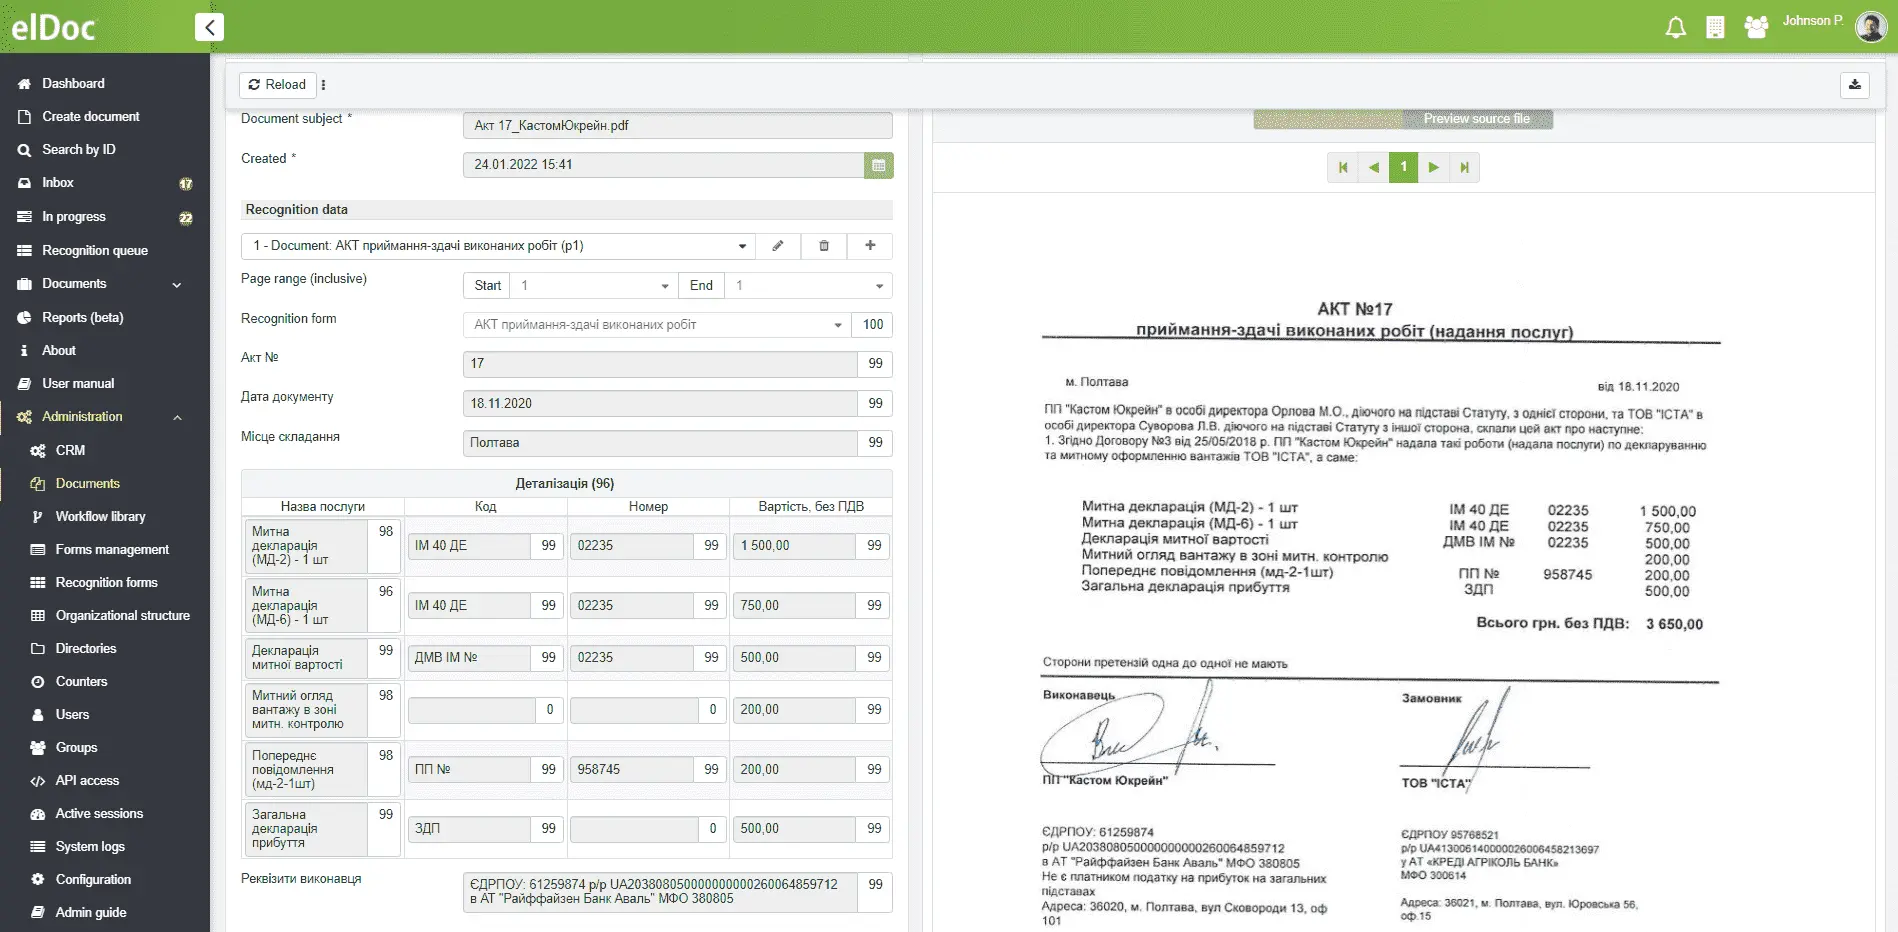Click the Reload button

277,85
